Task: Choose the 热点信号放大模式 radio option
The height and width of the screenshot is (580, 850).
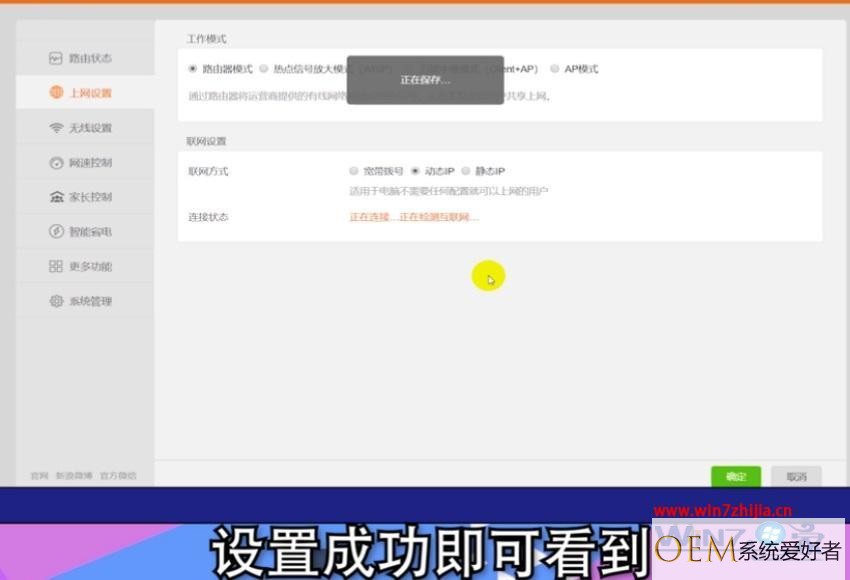Action: [263, 69]
